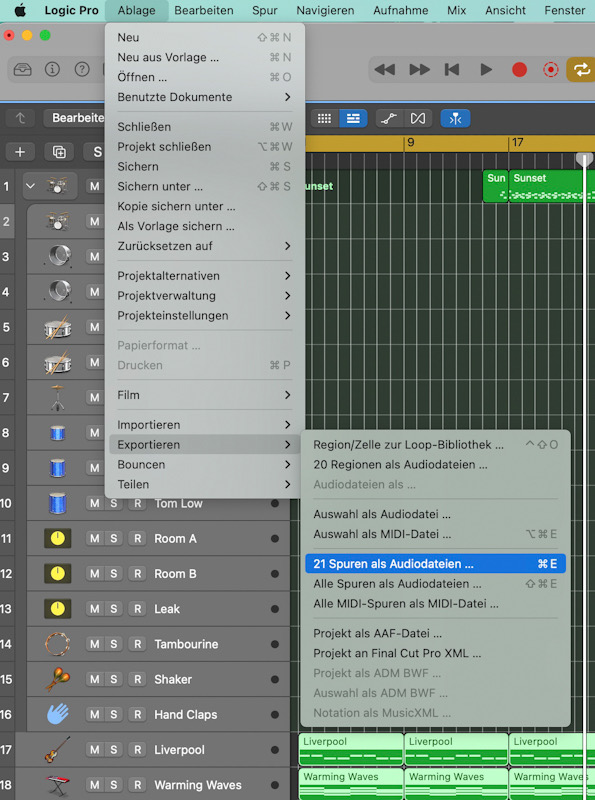This screenshot has width=595, height=800.
Task: Click the Leak yellow knob icon
Action: (58, 609)
